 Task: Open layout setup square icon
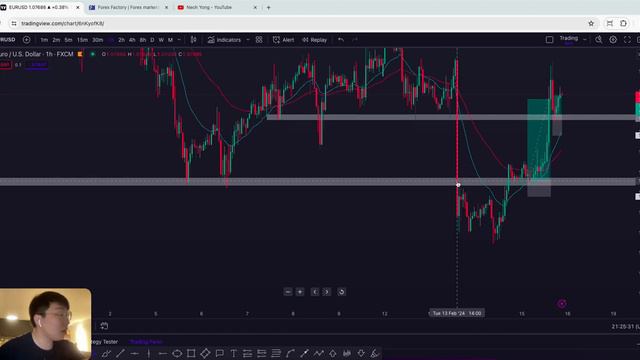click(549, 40)
